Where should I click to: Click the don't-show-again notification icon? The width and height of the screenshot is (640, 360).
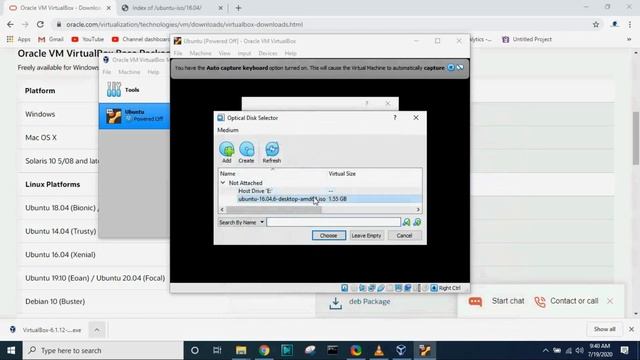click(x=460, y=67)
